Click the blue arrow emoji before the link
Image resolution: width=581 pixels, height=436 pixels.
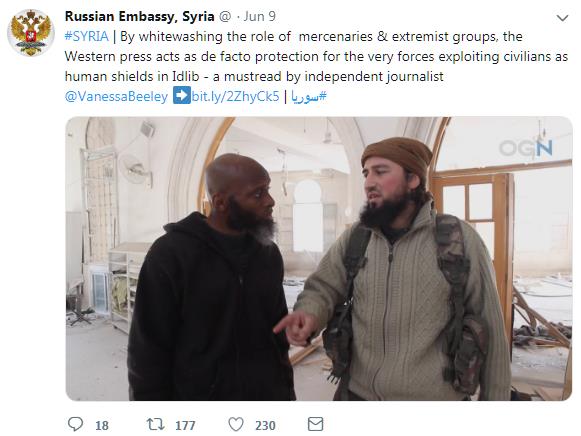(182, 96)
